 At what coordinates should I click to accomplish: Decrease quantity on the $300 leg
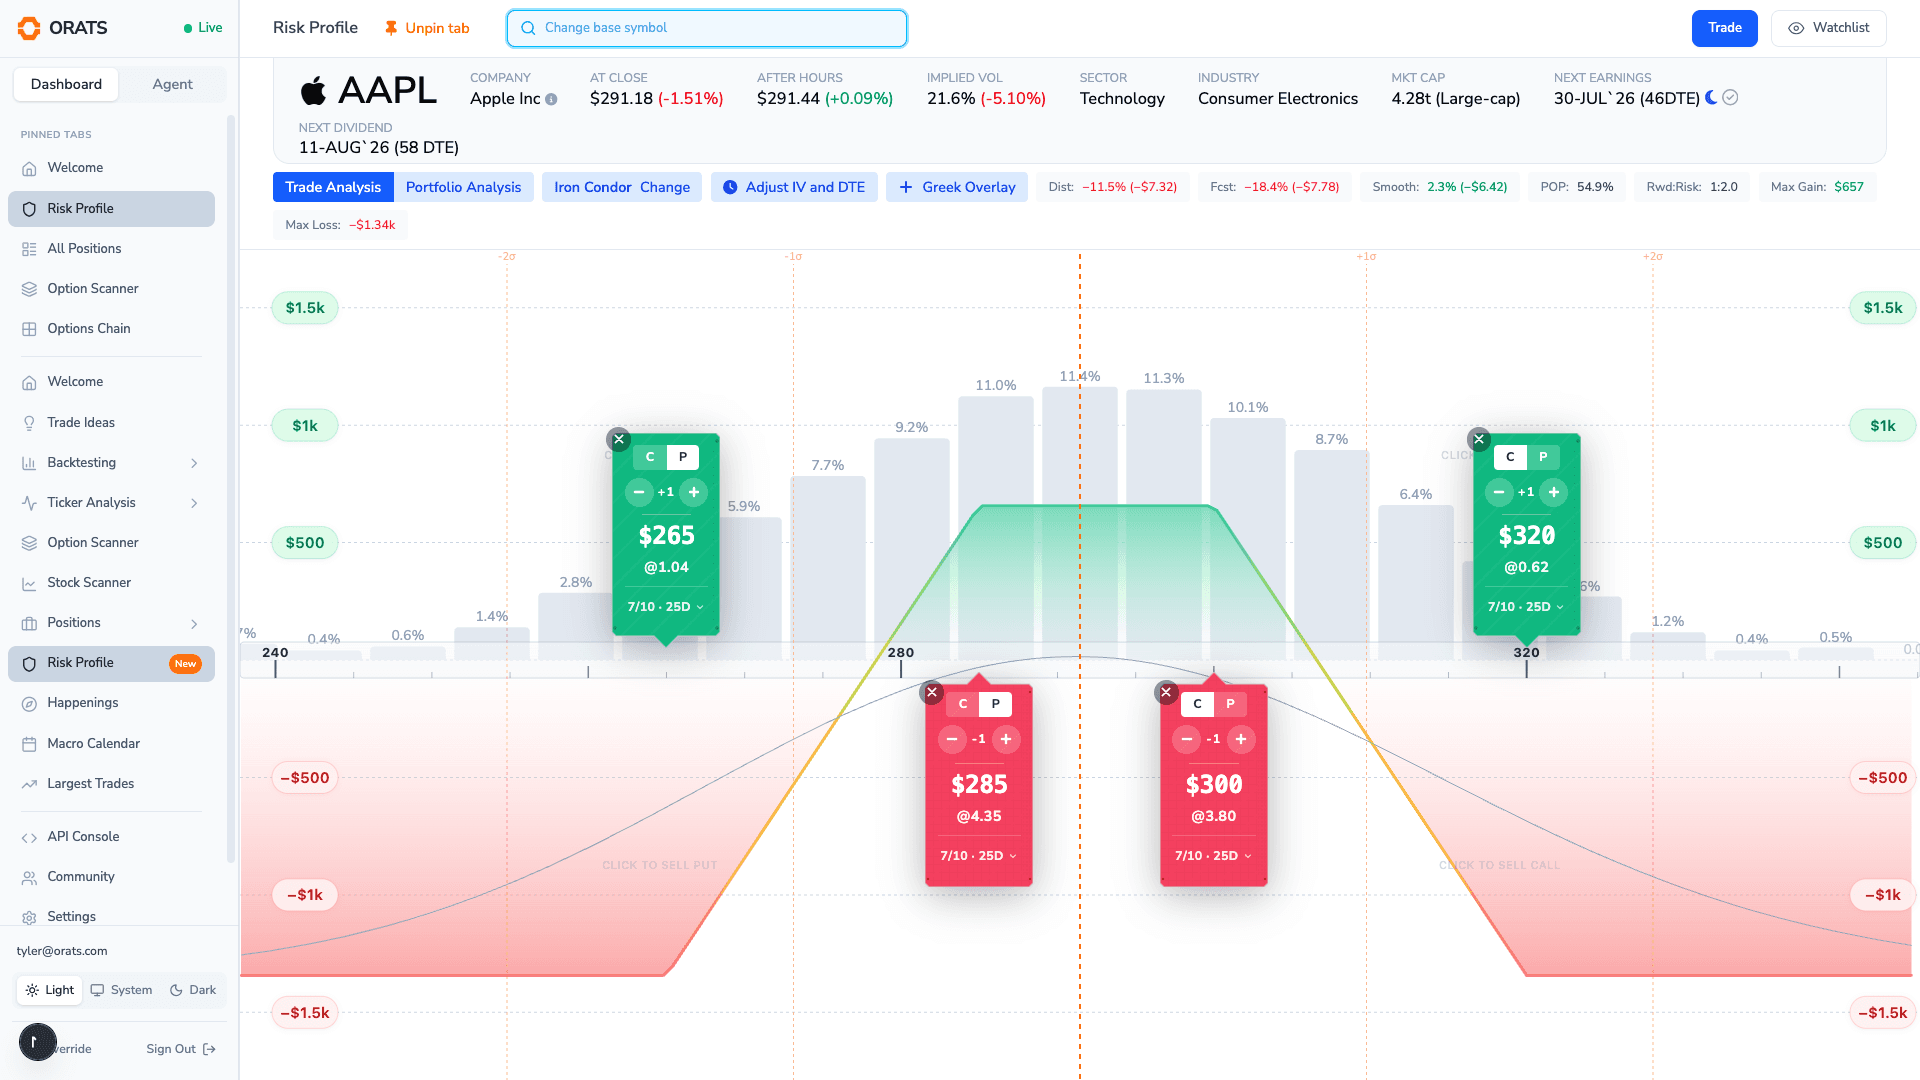[1187, 739]
